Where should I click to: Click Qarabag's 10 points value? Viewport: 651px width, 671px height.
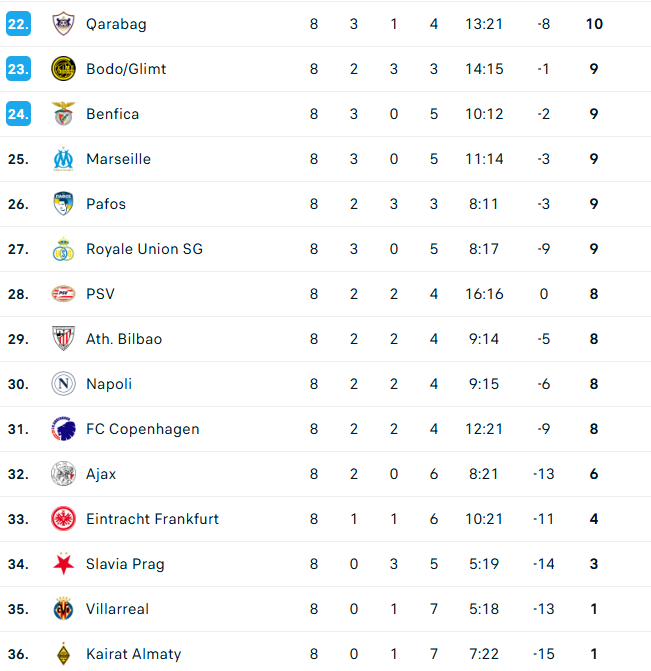click(594, 24)
